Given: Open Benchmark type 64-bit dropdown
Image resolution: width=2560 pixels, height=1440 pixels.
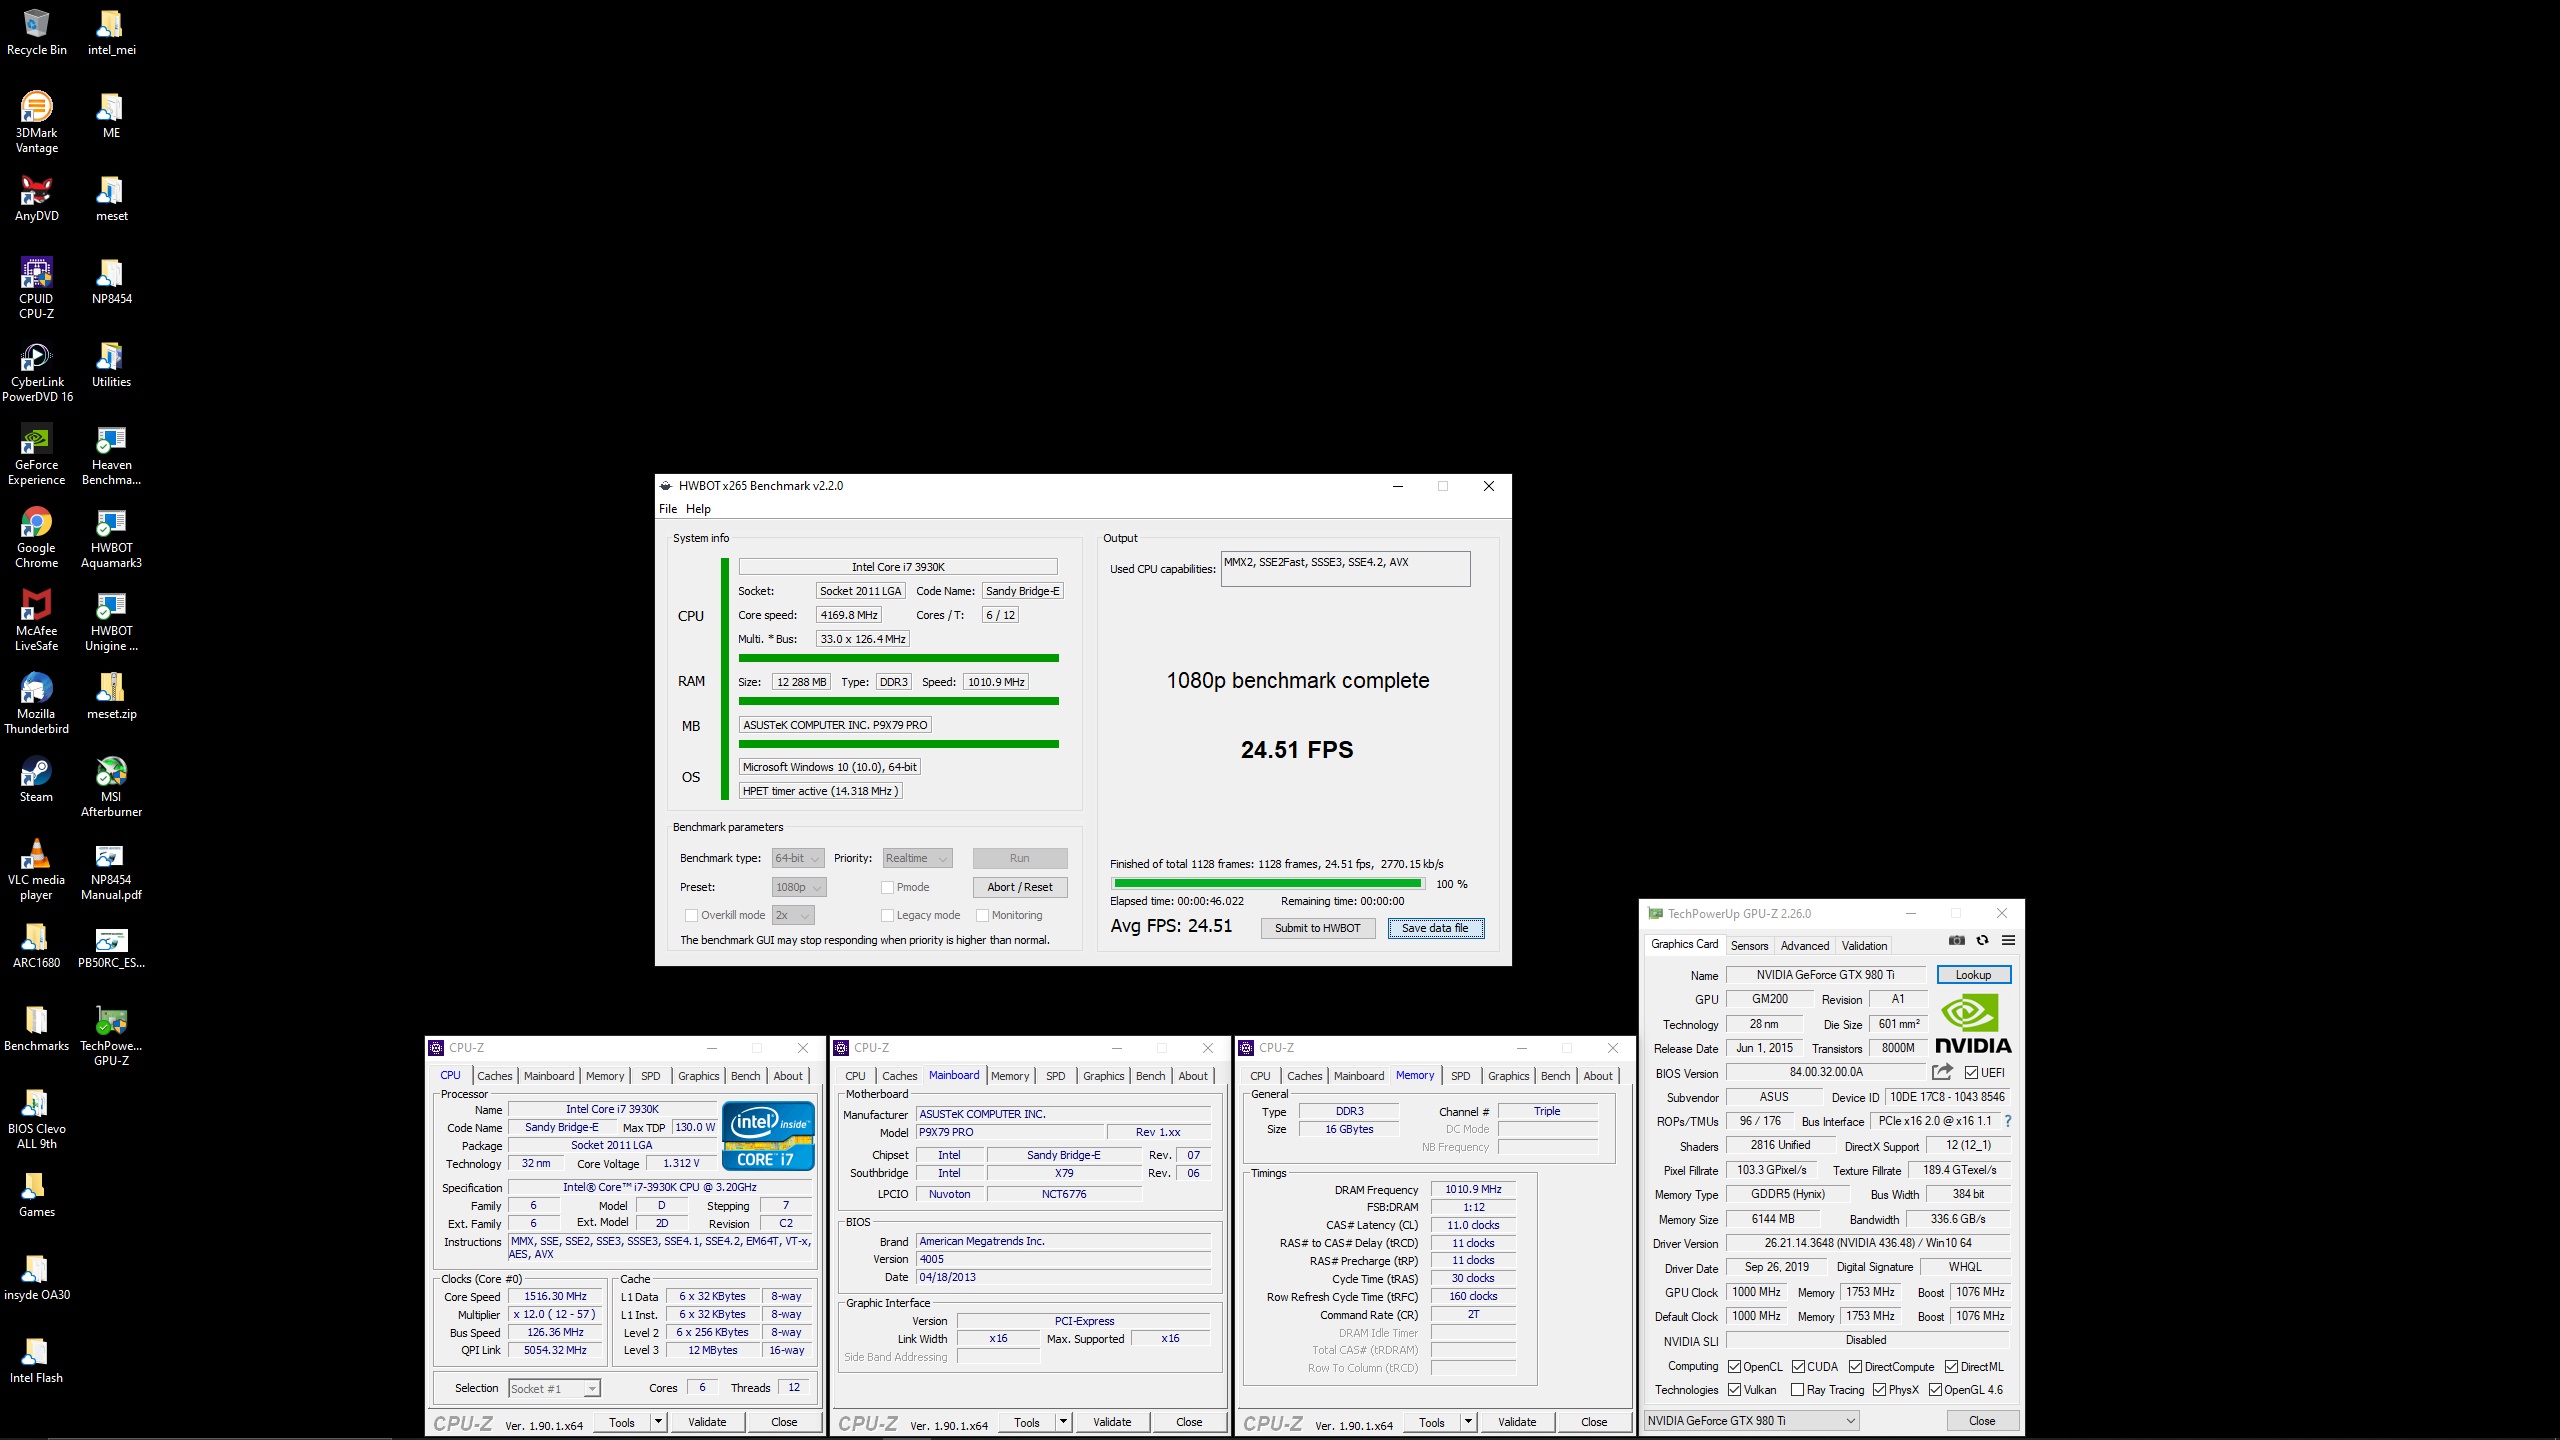Looking at the screenshot, I should pos(798,858).
